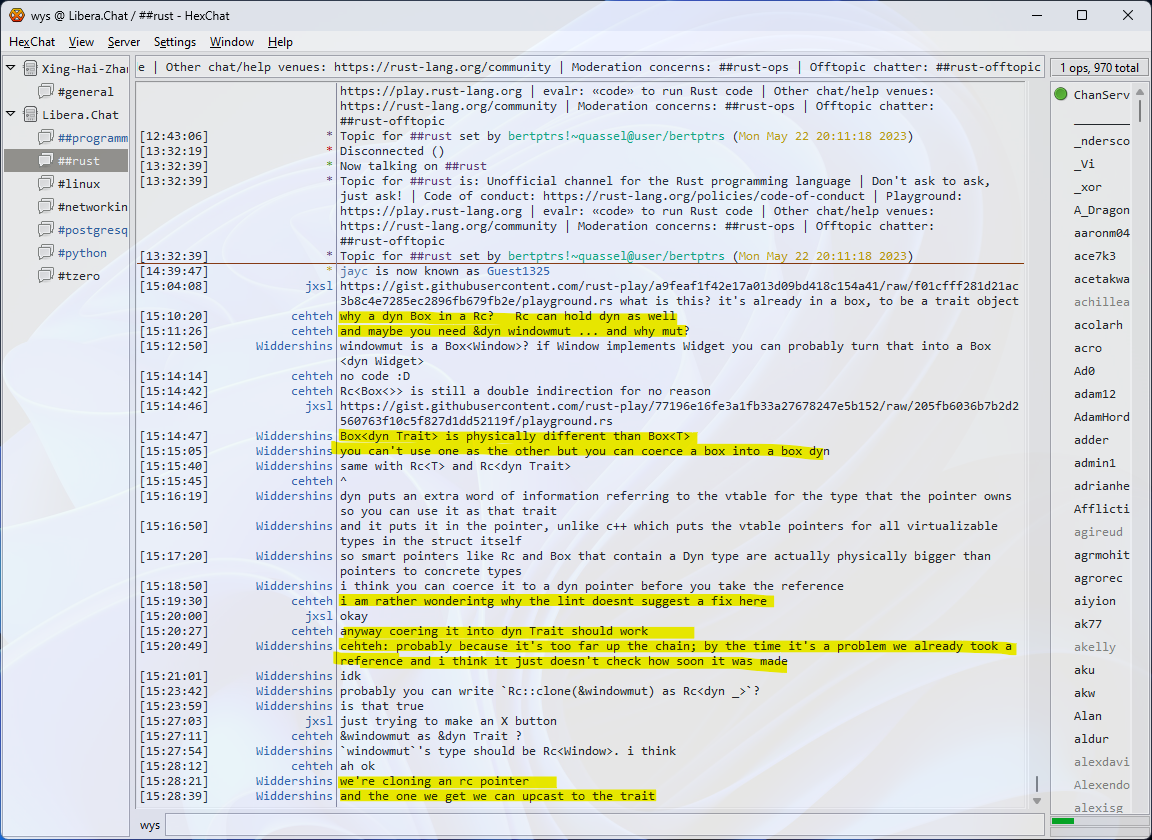Open the HexChat menu
The image size is (1152, 840).
click(32, 42)
